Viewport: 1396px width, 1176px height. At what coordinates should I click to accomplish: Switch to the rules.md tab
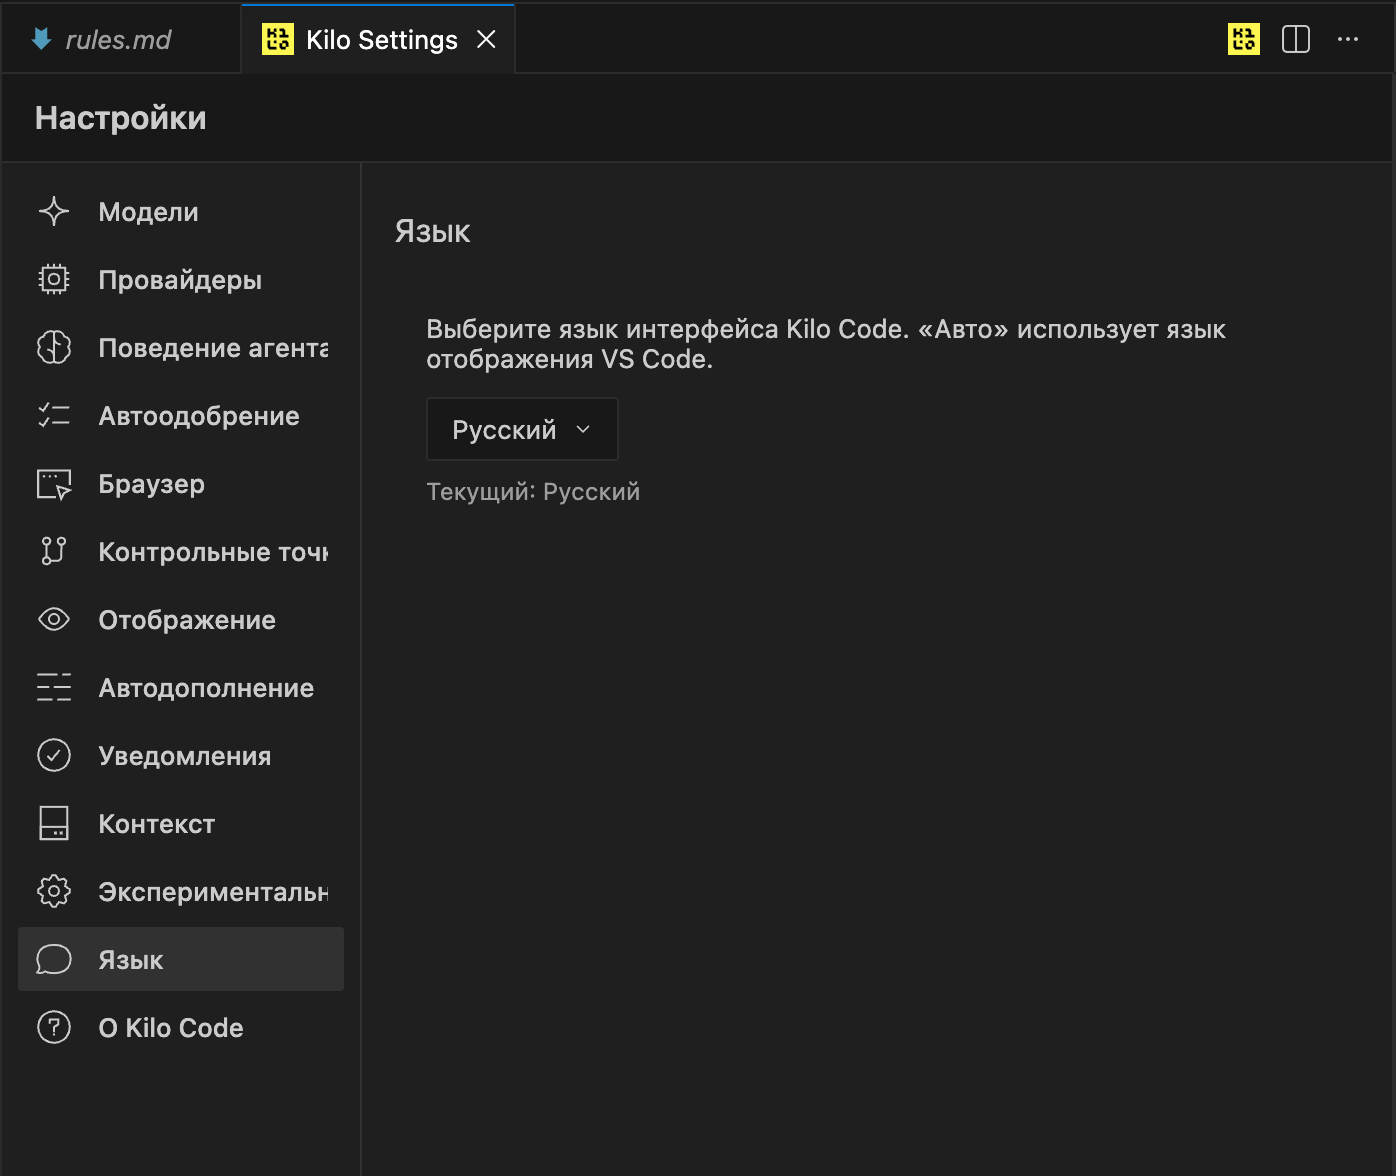point(117,39)
